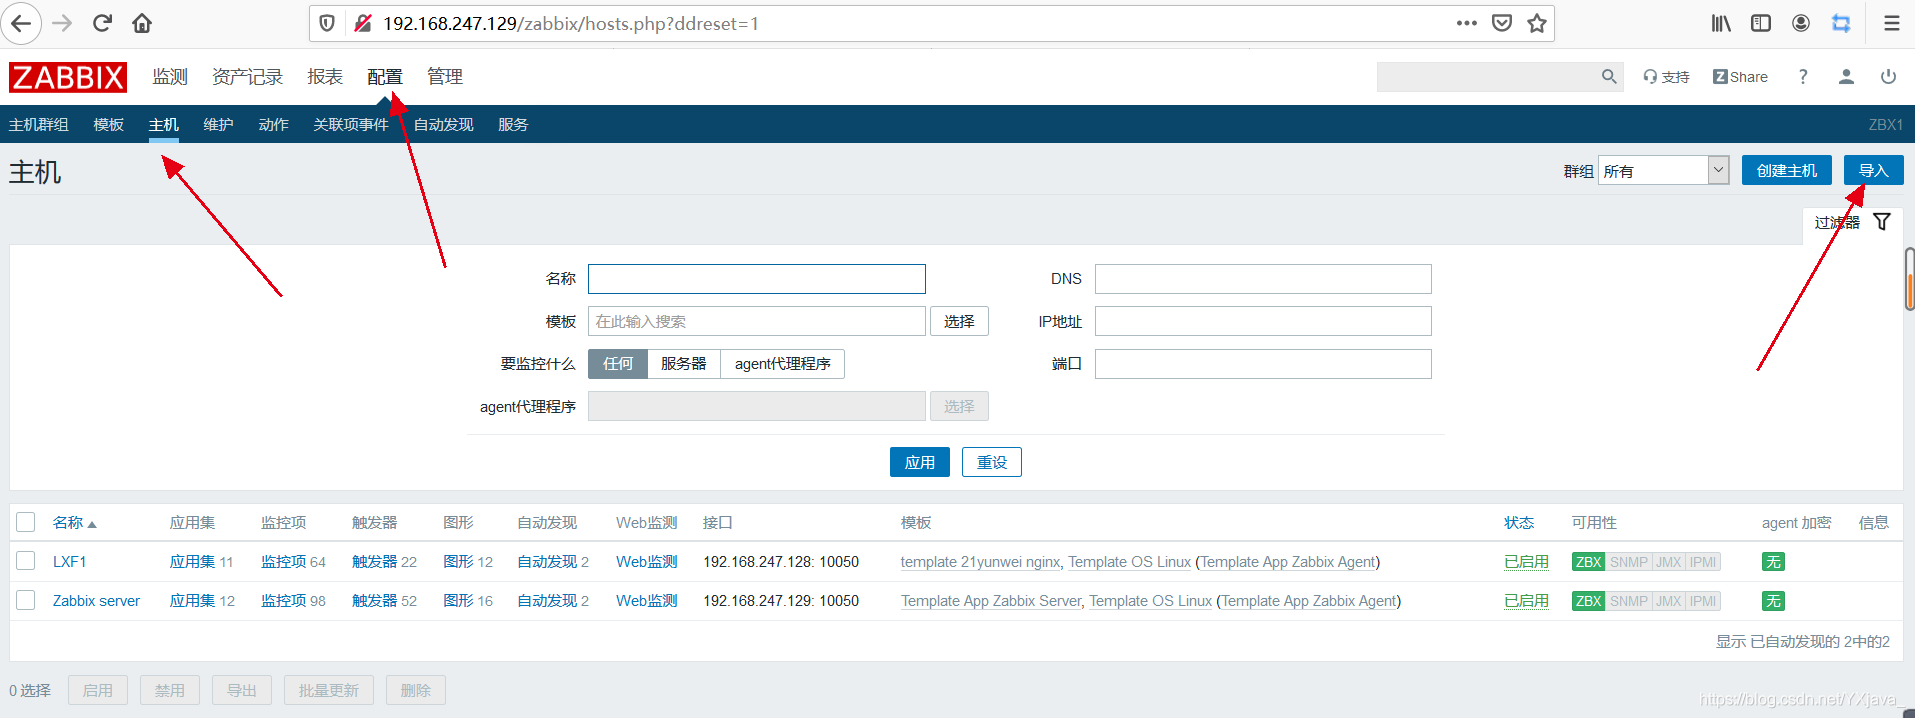The width and height of the screenshot is (1915, 718).
Task: Click the 导入 import button
Action: [1874, 170]
